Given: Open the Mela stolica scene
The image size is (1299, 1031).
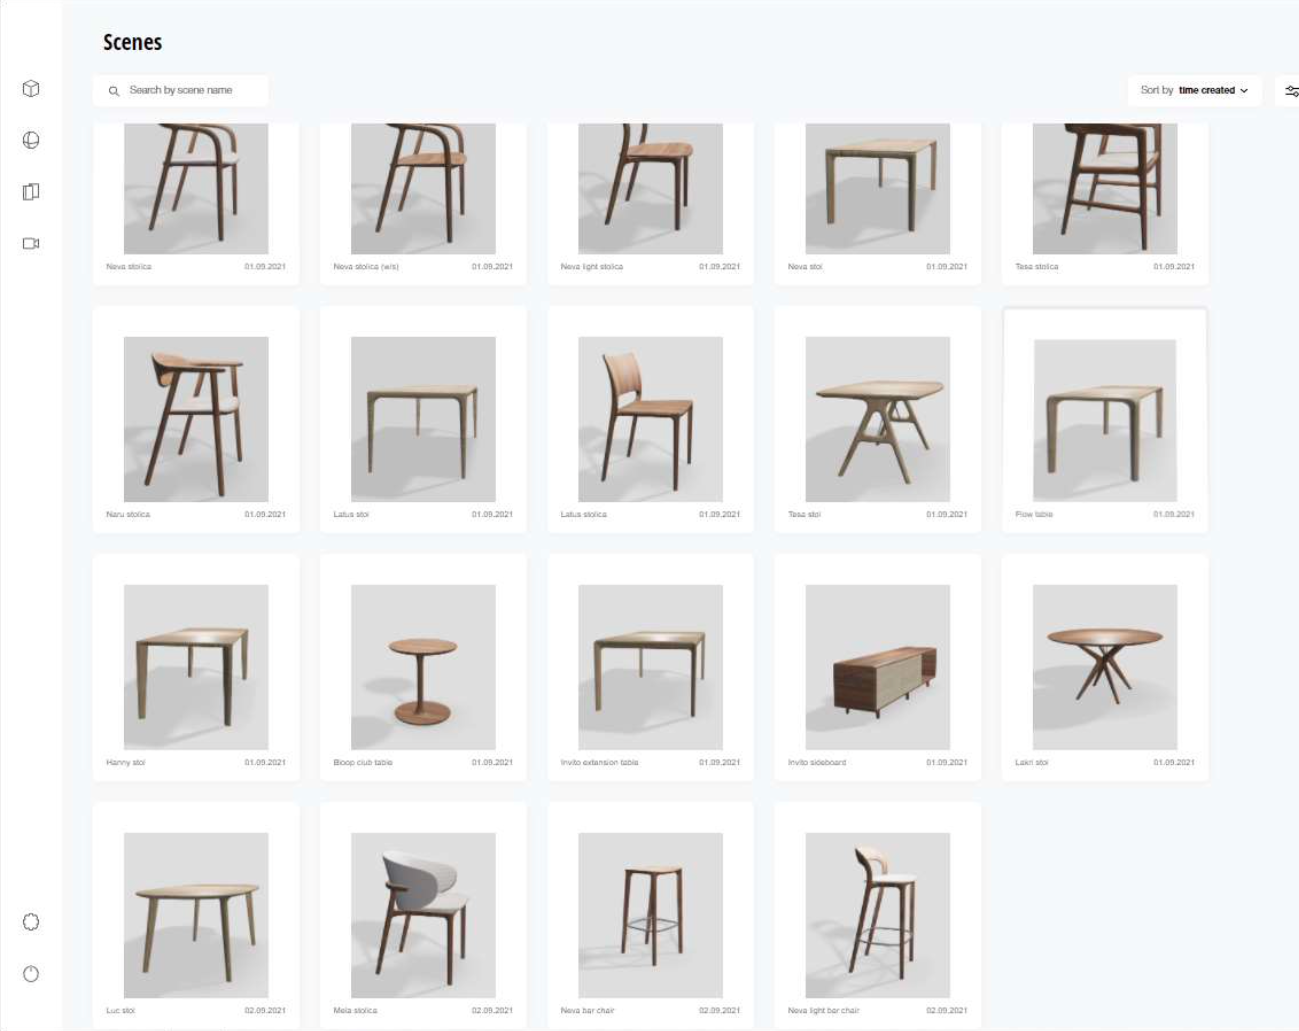Looking at the screenshot, I should pos(423,915).
